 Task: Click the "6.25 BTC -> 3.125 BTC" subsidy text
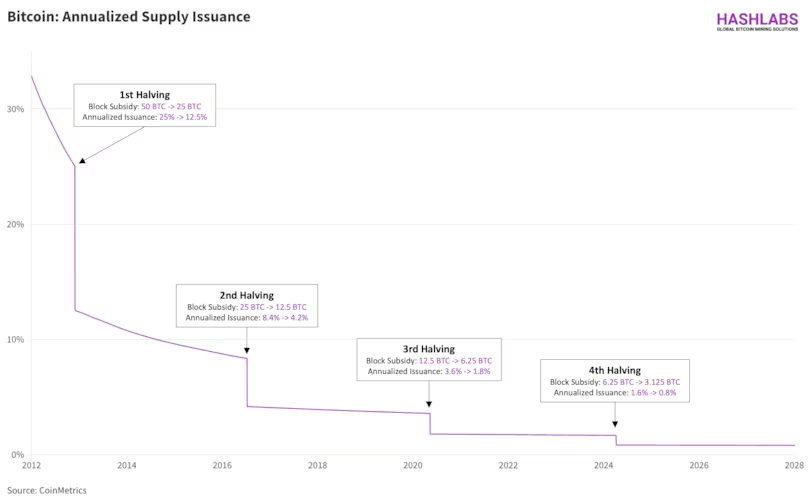(x=642, y=382)
